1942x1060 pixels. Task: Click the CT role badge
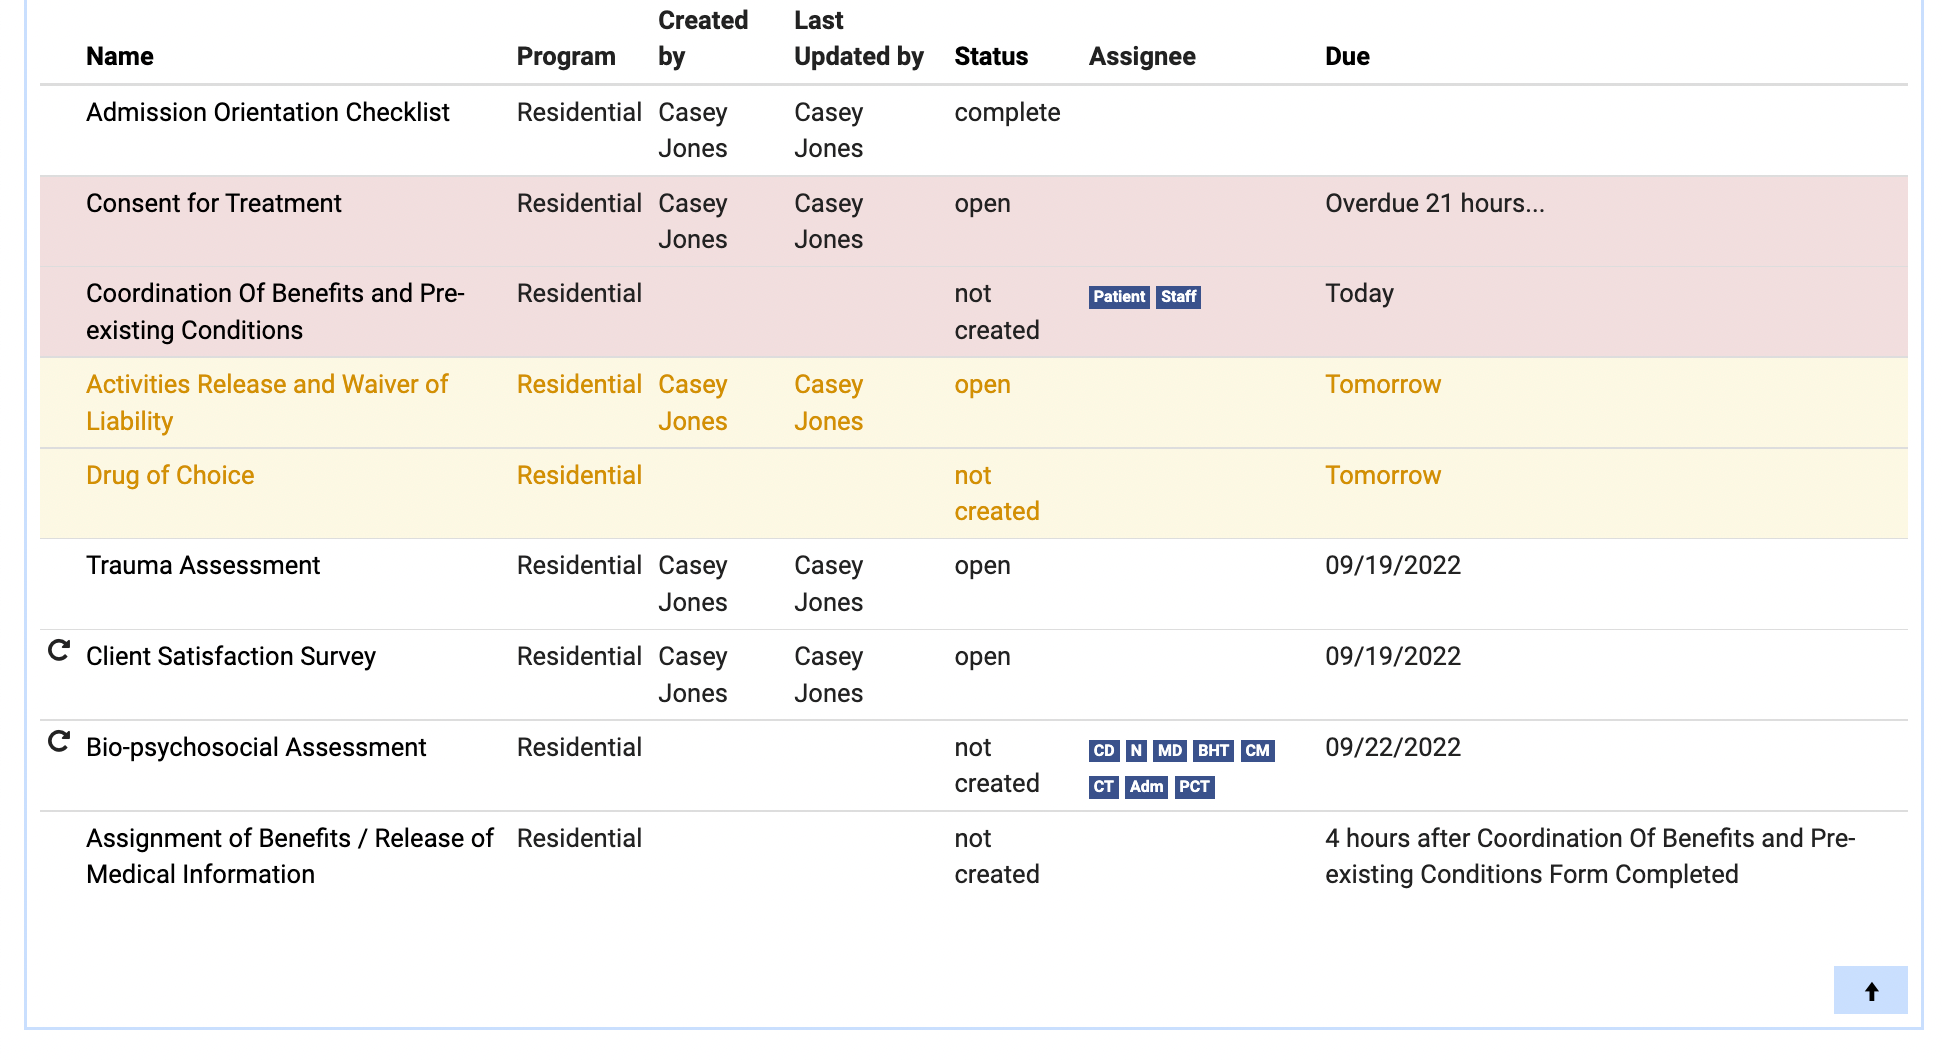coord(1104,787)
